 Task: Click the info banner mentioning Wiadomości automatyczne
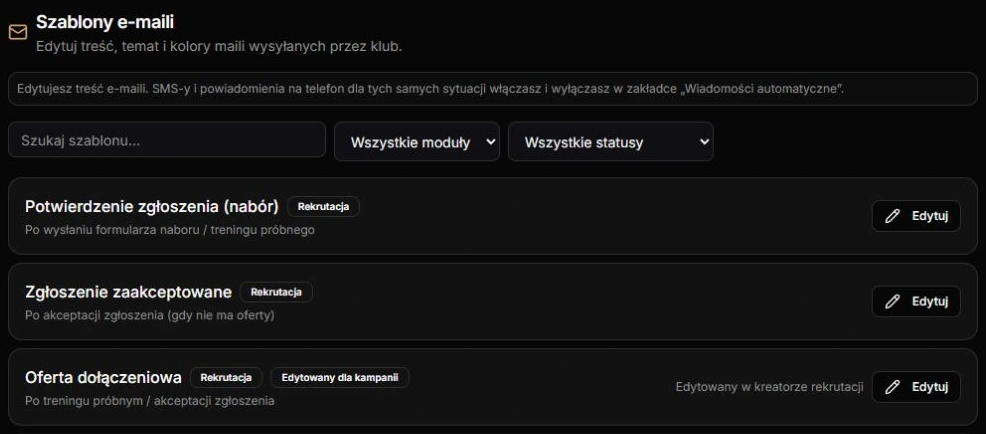[x=493, y=89]
